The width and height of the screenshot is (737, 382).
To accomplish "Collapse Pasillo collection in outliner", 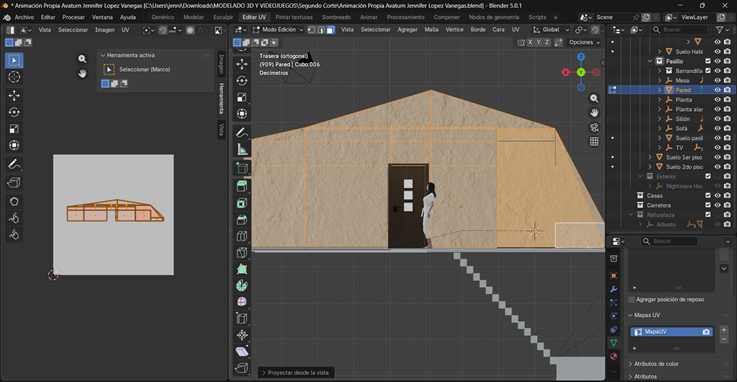I will tap(650, 61).
